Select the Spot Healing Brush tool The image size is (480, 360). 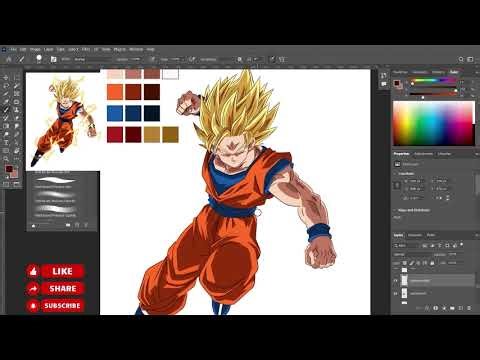[x=16, y=102]
